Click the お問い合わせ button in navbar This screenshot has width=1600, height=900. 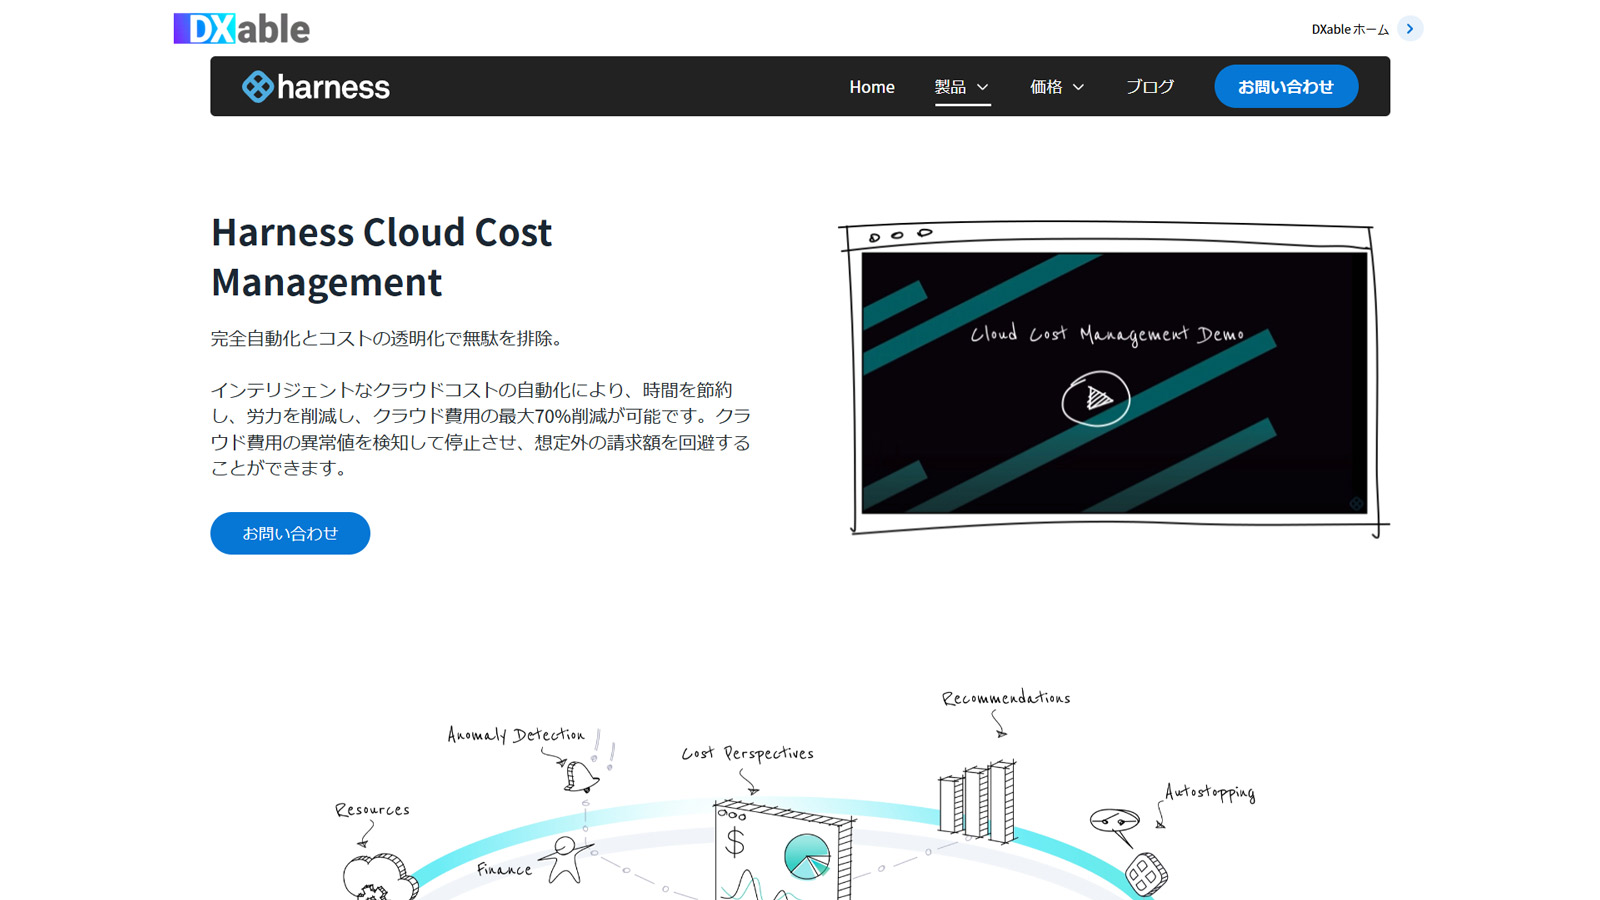tap(1286, 87)
